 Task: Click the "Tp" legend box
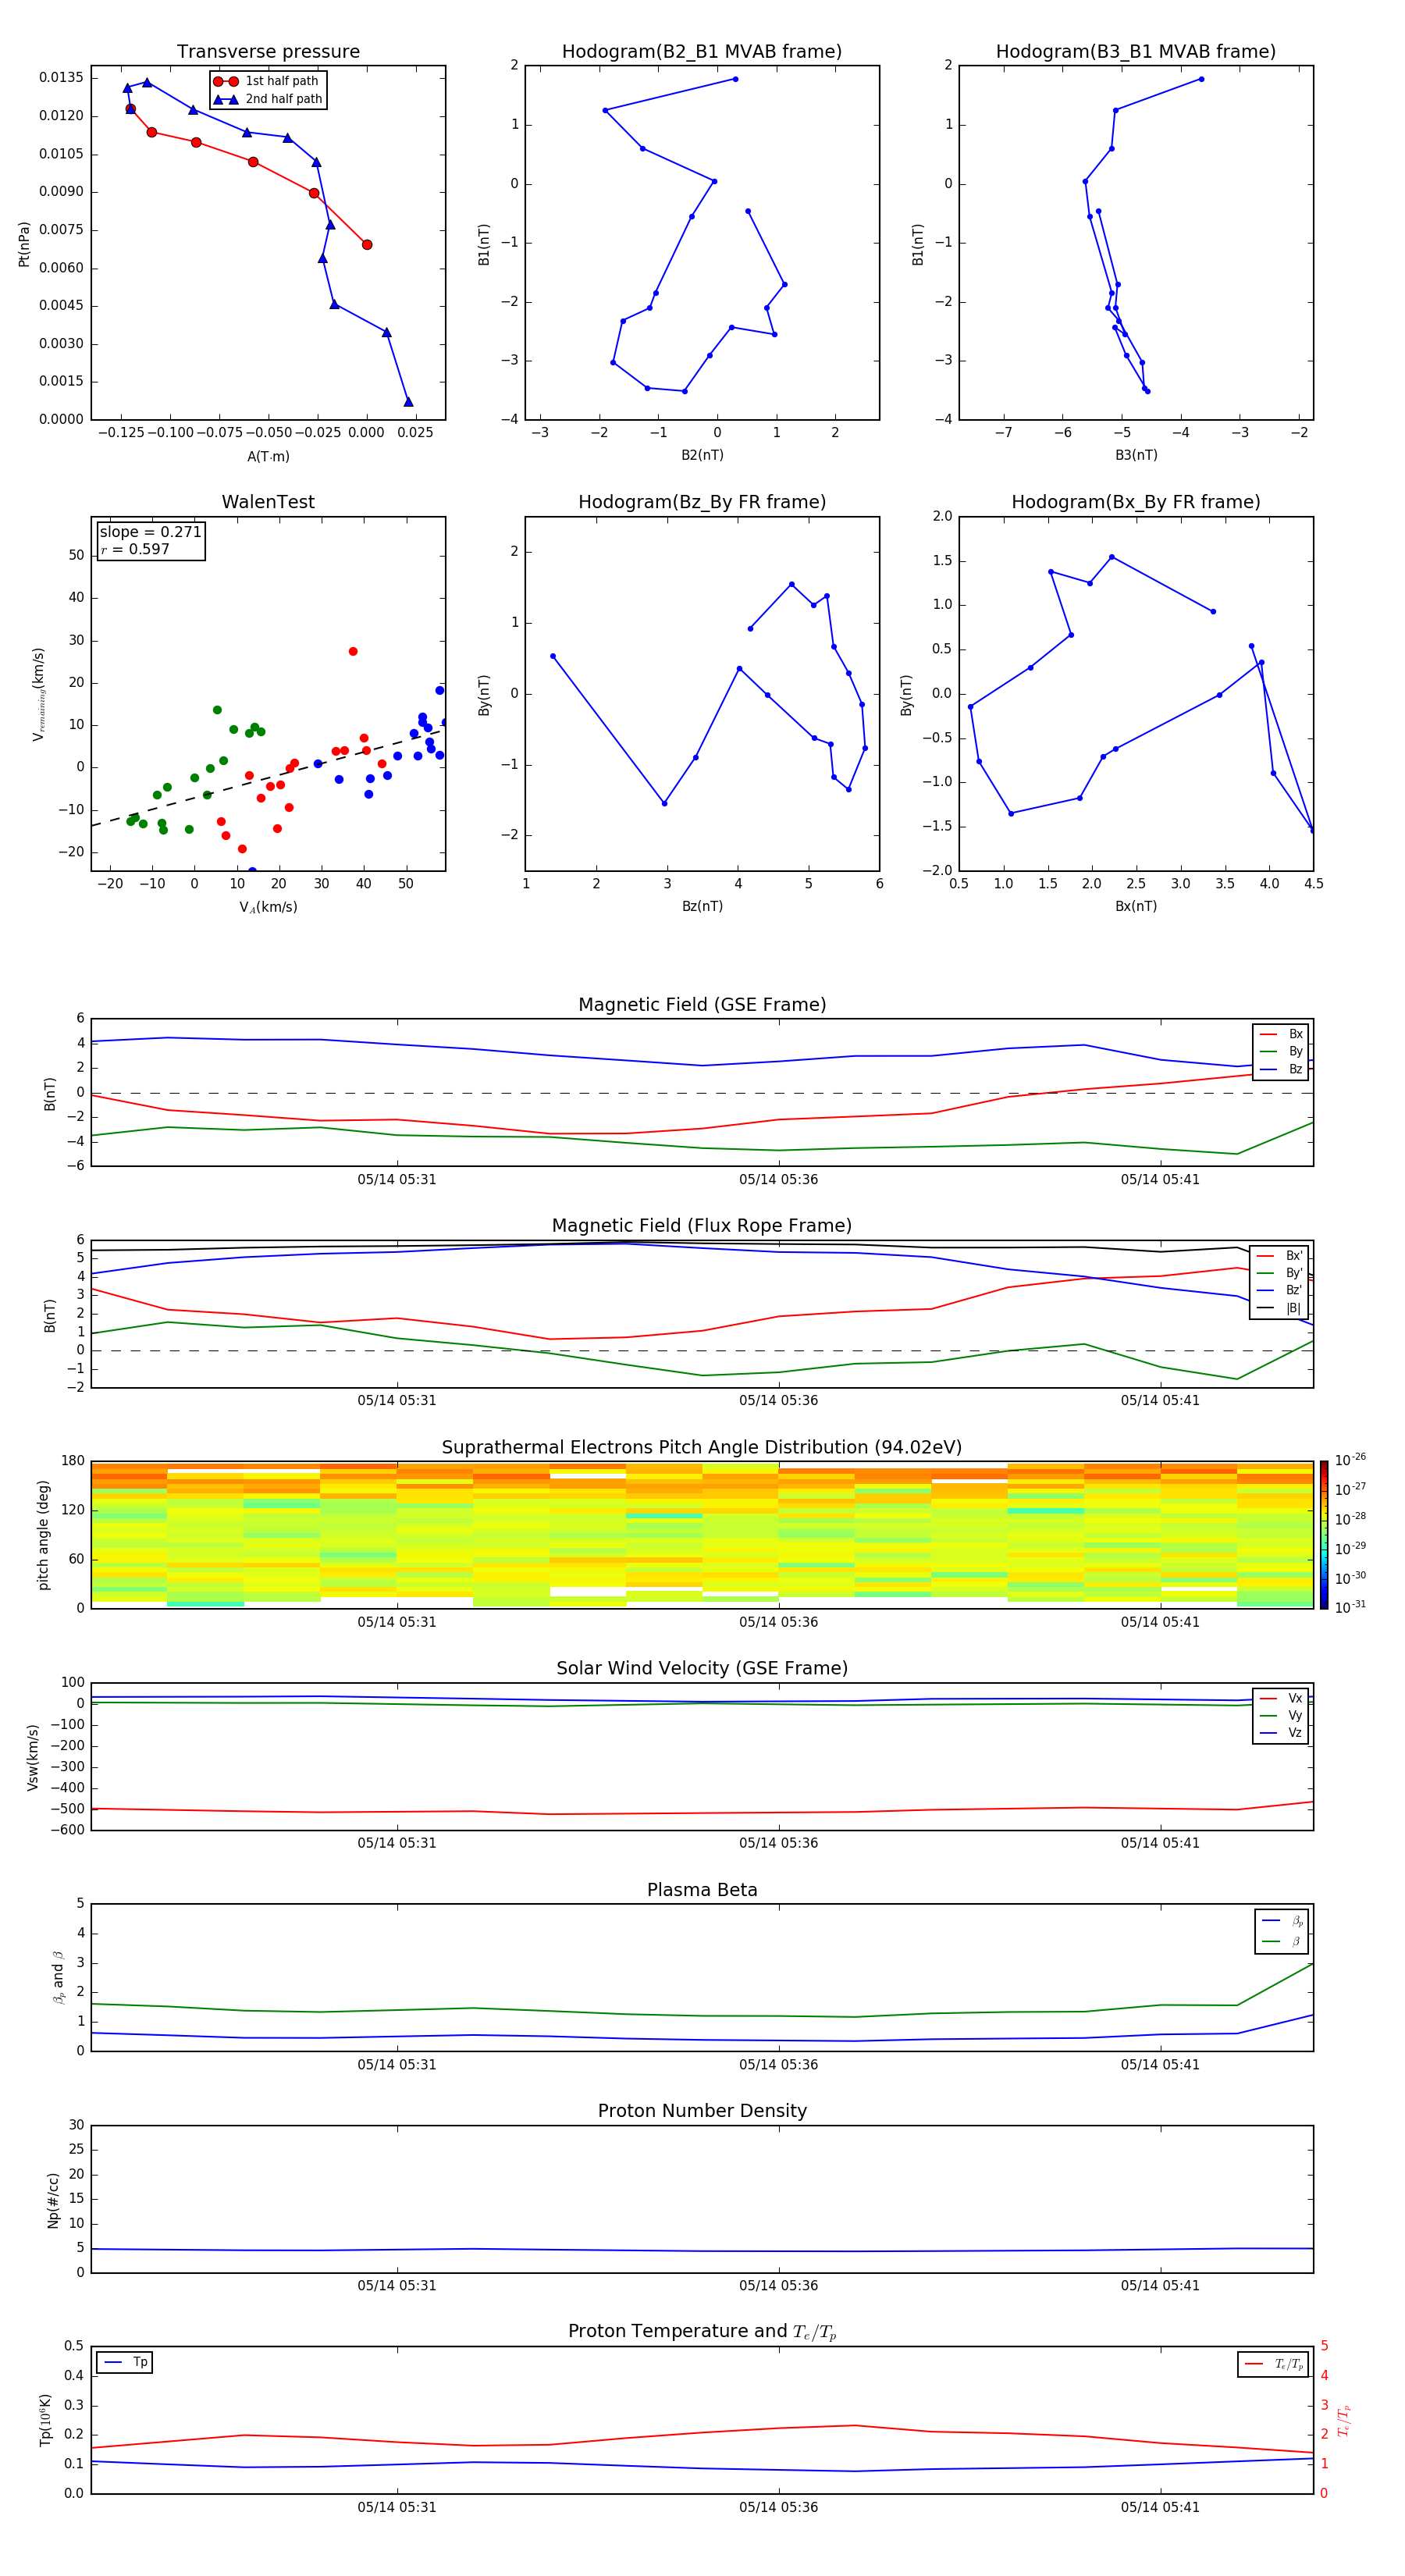[x=125, y=2362]
